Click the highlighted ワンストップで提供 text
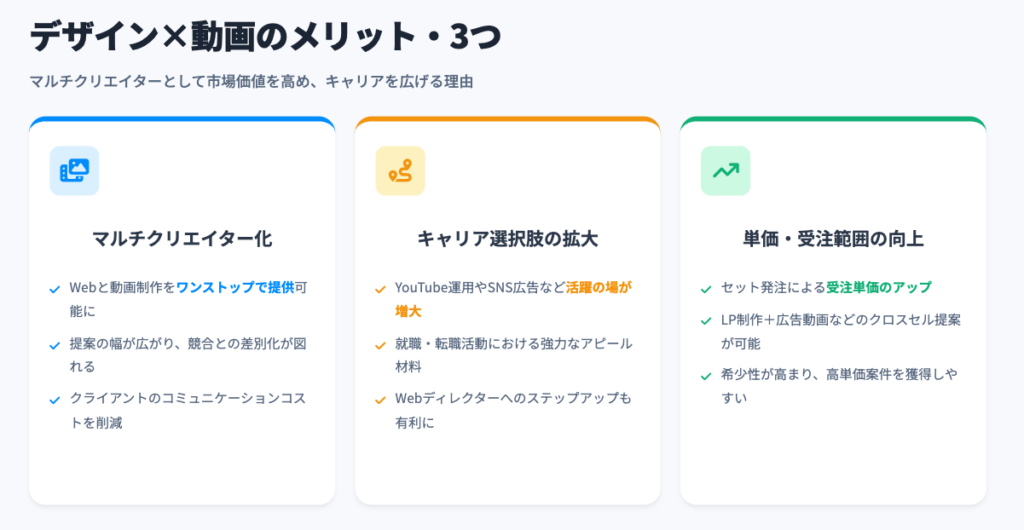 click(235, 288)
